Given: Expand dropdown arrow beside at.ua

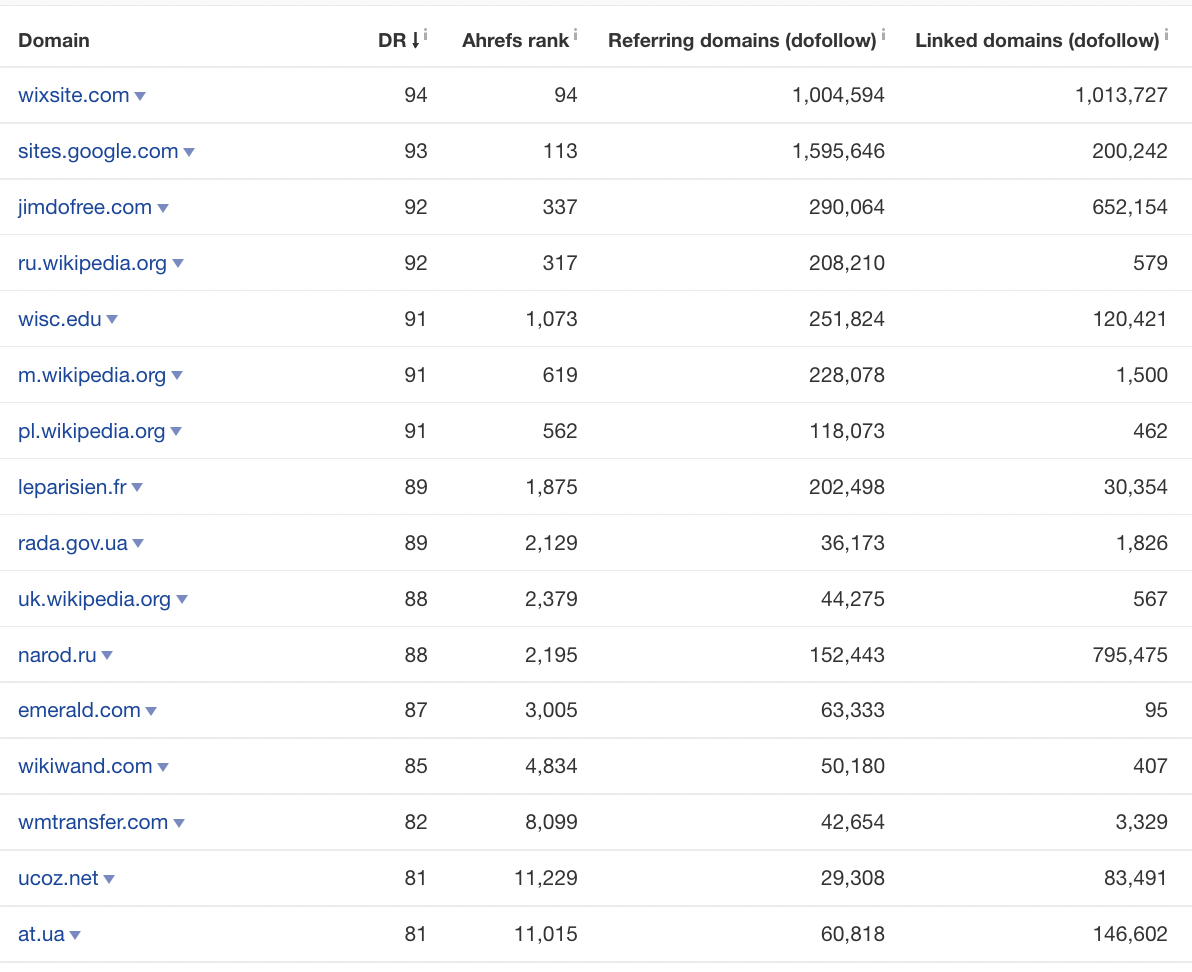Looking at the screenshot, I should tap(75, 935).
